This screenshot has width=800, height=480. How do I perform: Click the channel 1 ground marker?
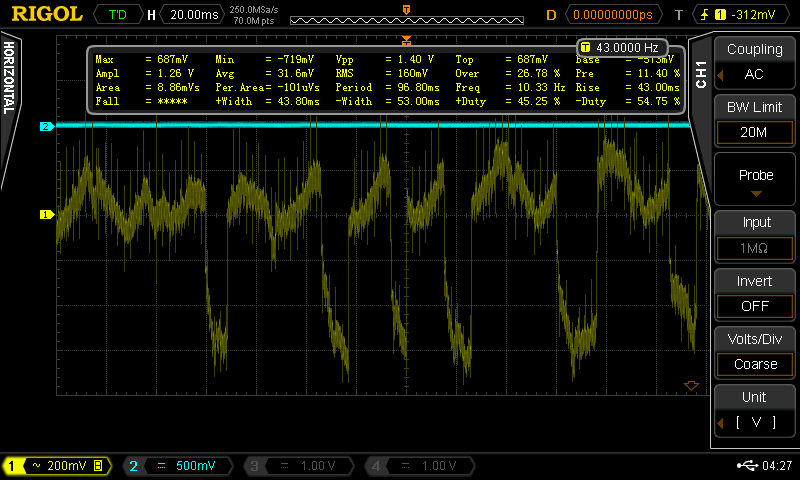(x=46, y=215)
